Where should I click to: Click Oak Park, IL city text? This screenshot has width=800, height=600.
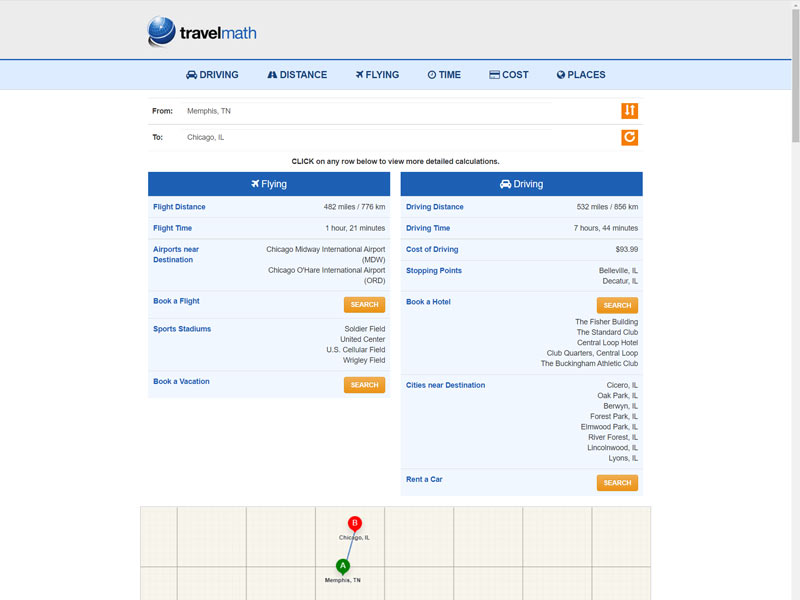(x=617, y=395)
